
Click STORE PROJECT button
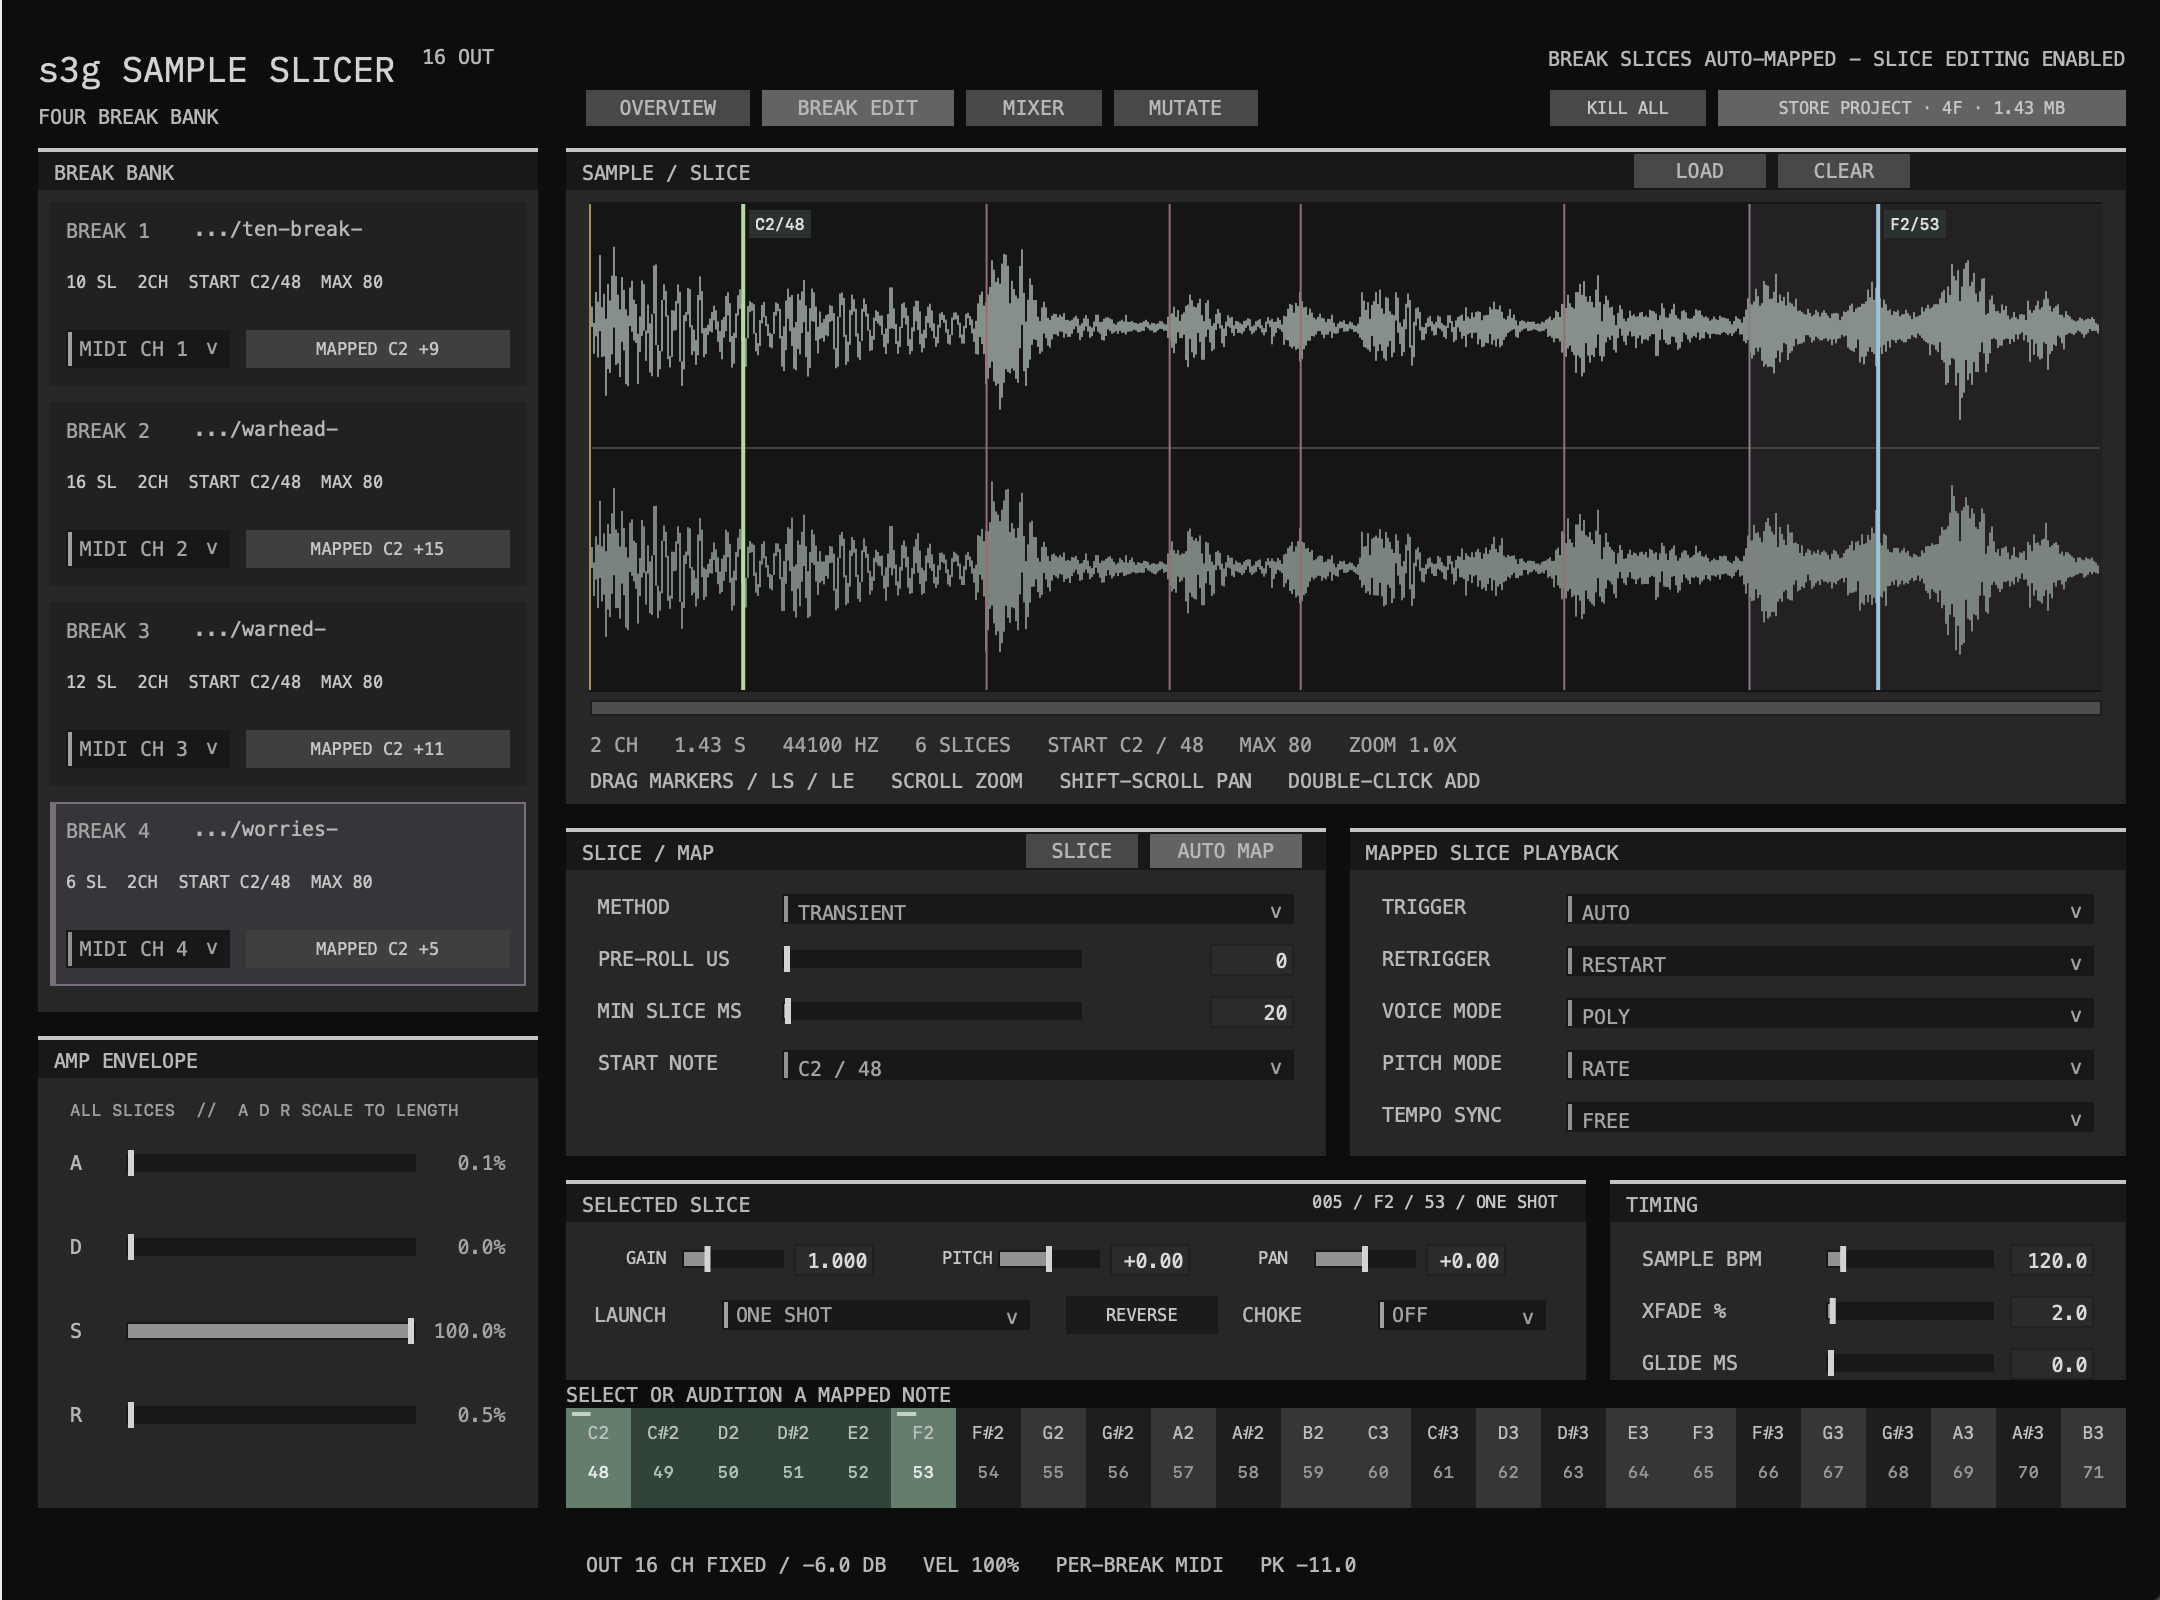1921,108
